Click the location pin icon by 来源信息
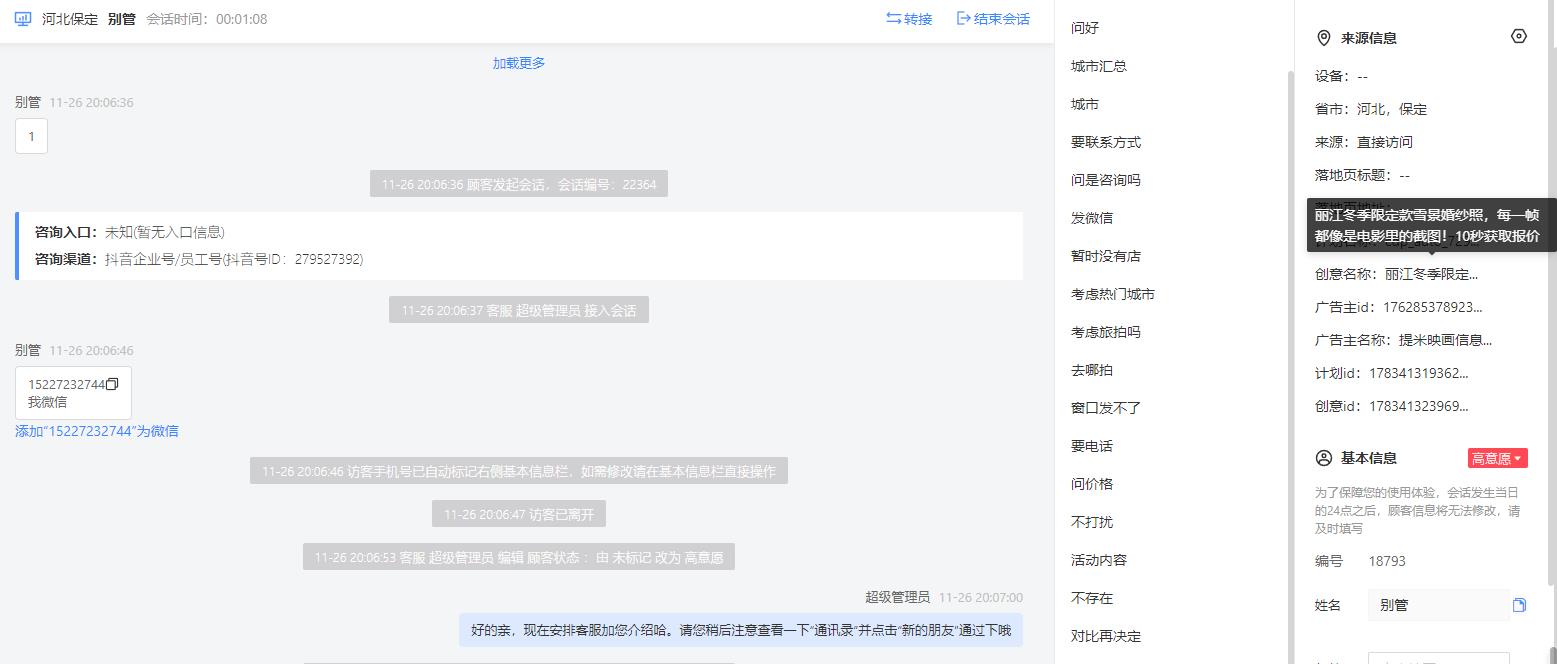Screen dimensions: 1557x664 coord(1323,38)
